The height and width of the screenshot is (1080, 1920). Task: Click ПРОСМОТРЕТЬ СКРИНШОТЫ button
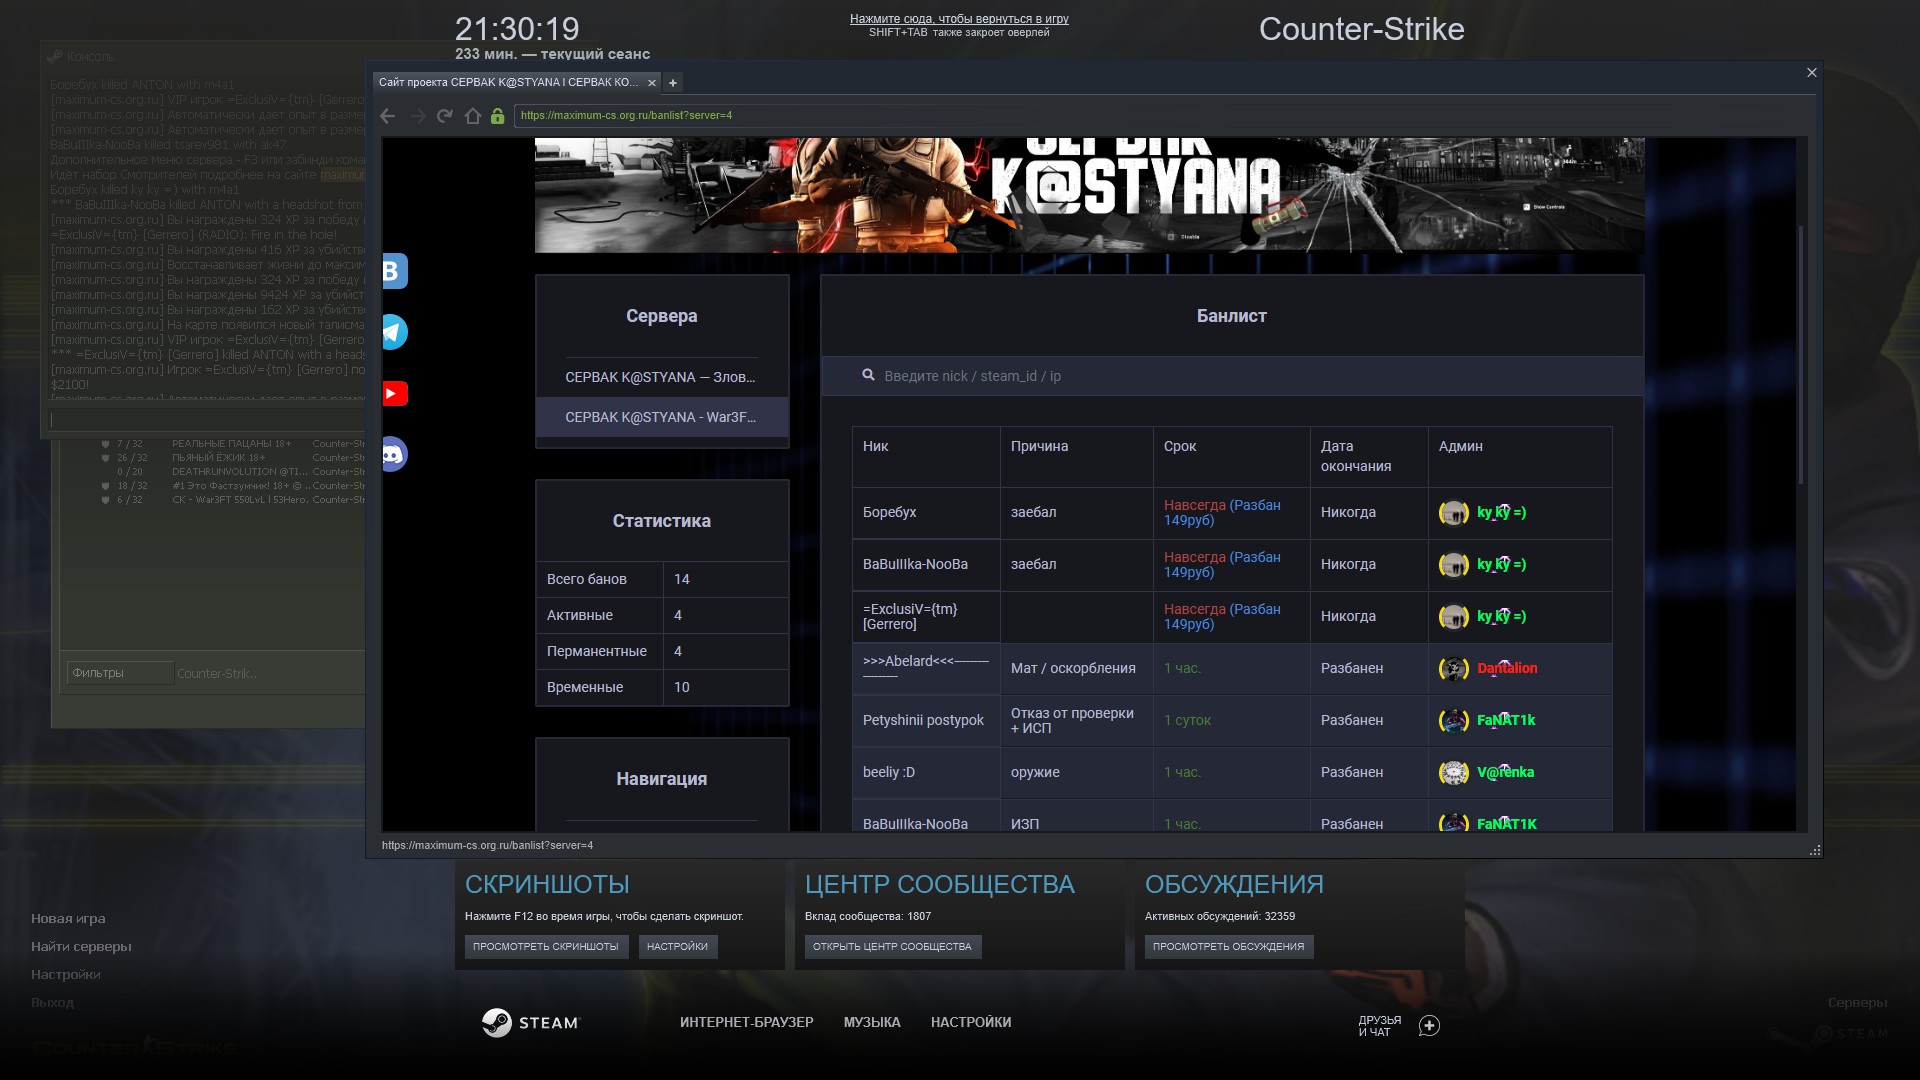click(x=546, y=947)
